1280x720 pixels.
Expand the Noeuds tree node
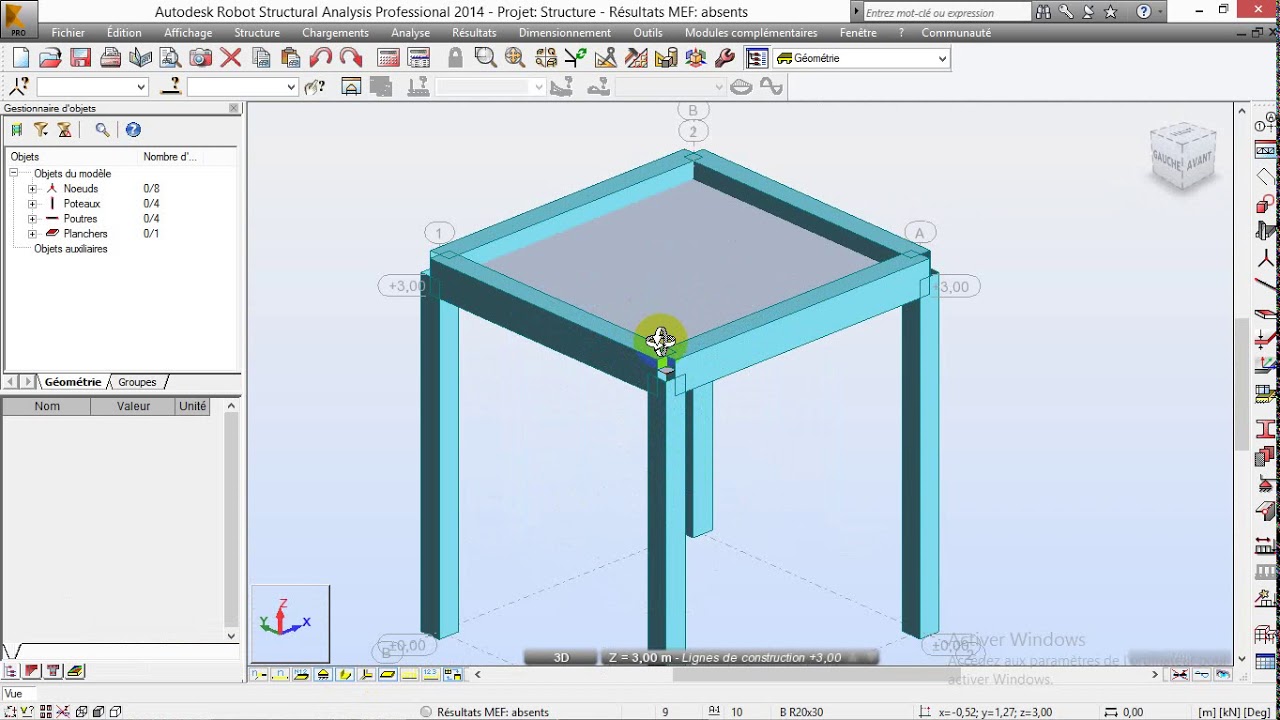[x=32, y=189]
